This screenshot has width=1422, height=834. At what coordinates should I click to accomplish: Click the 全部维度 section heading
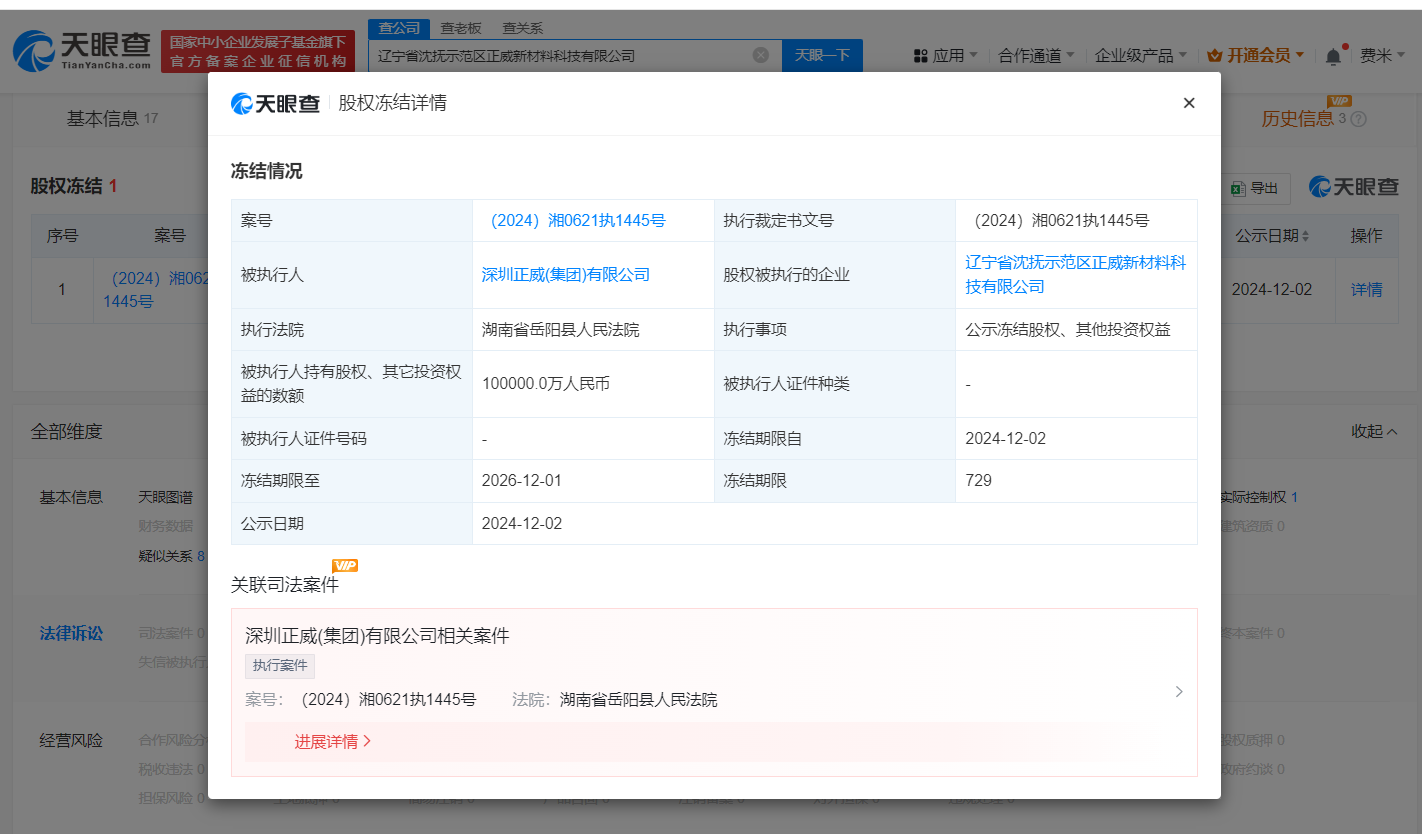click(66, 432)
